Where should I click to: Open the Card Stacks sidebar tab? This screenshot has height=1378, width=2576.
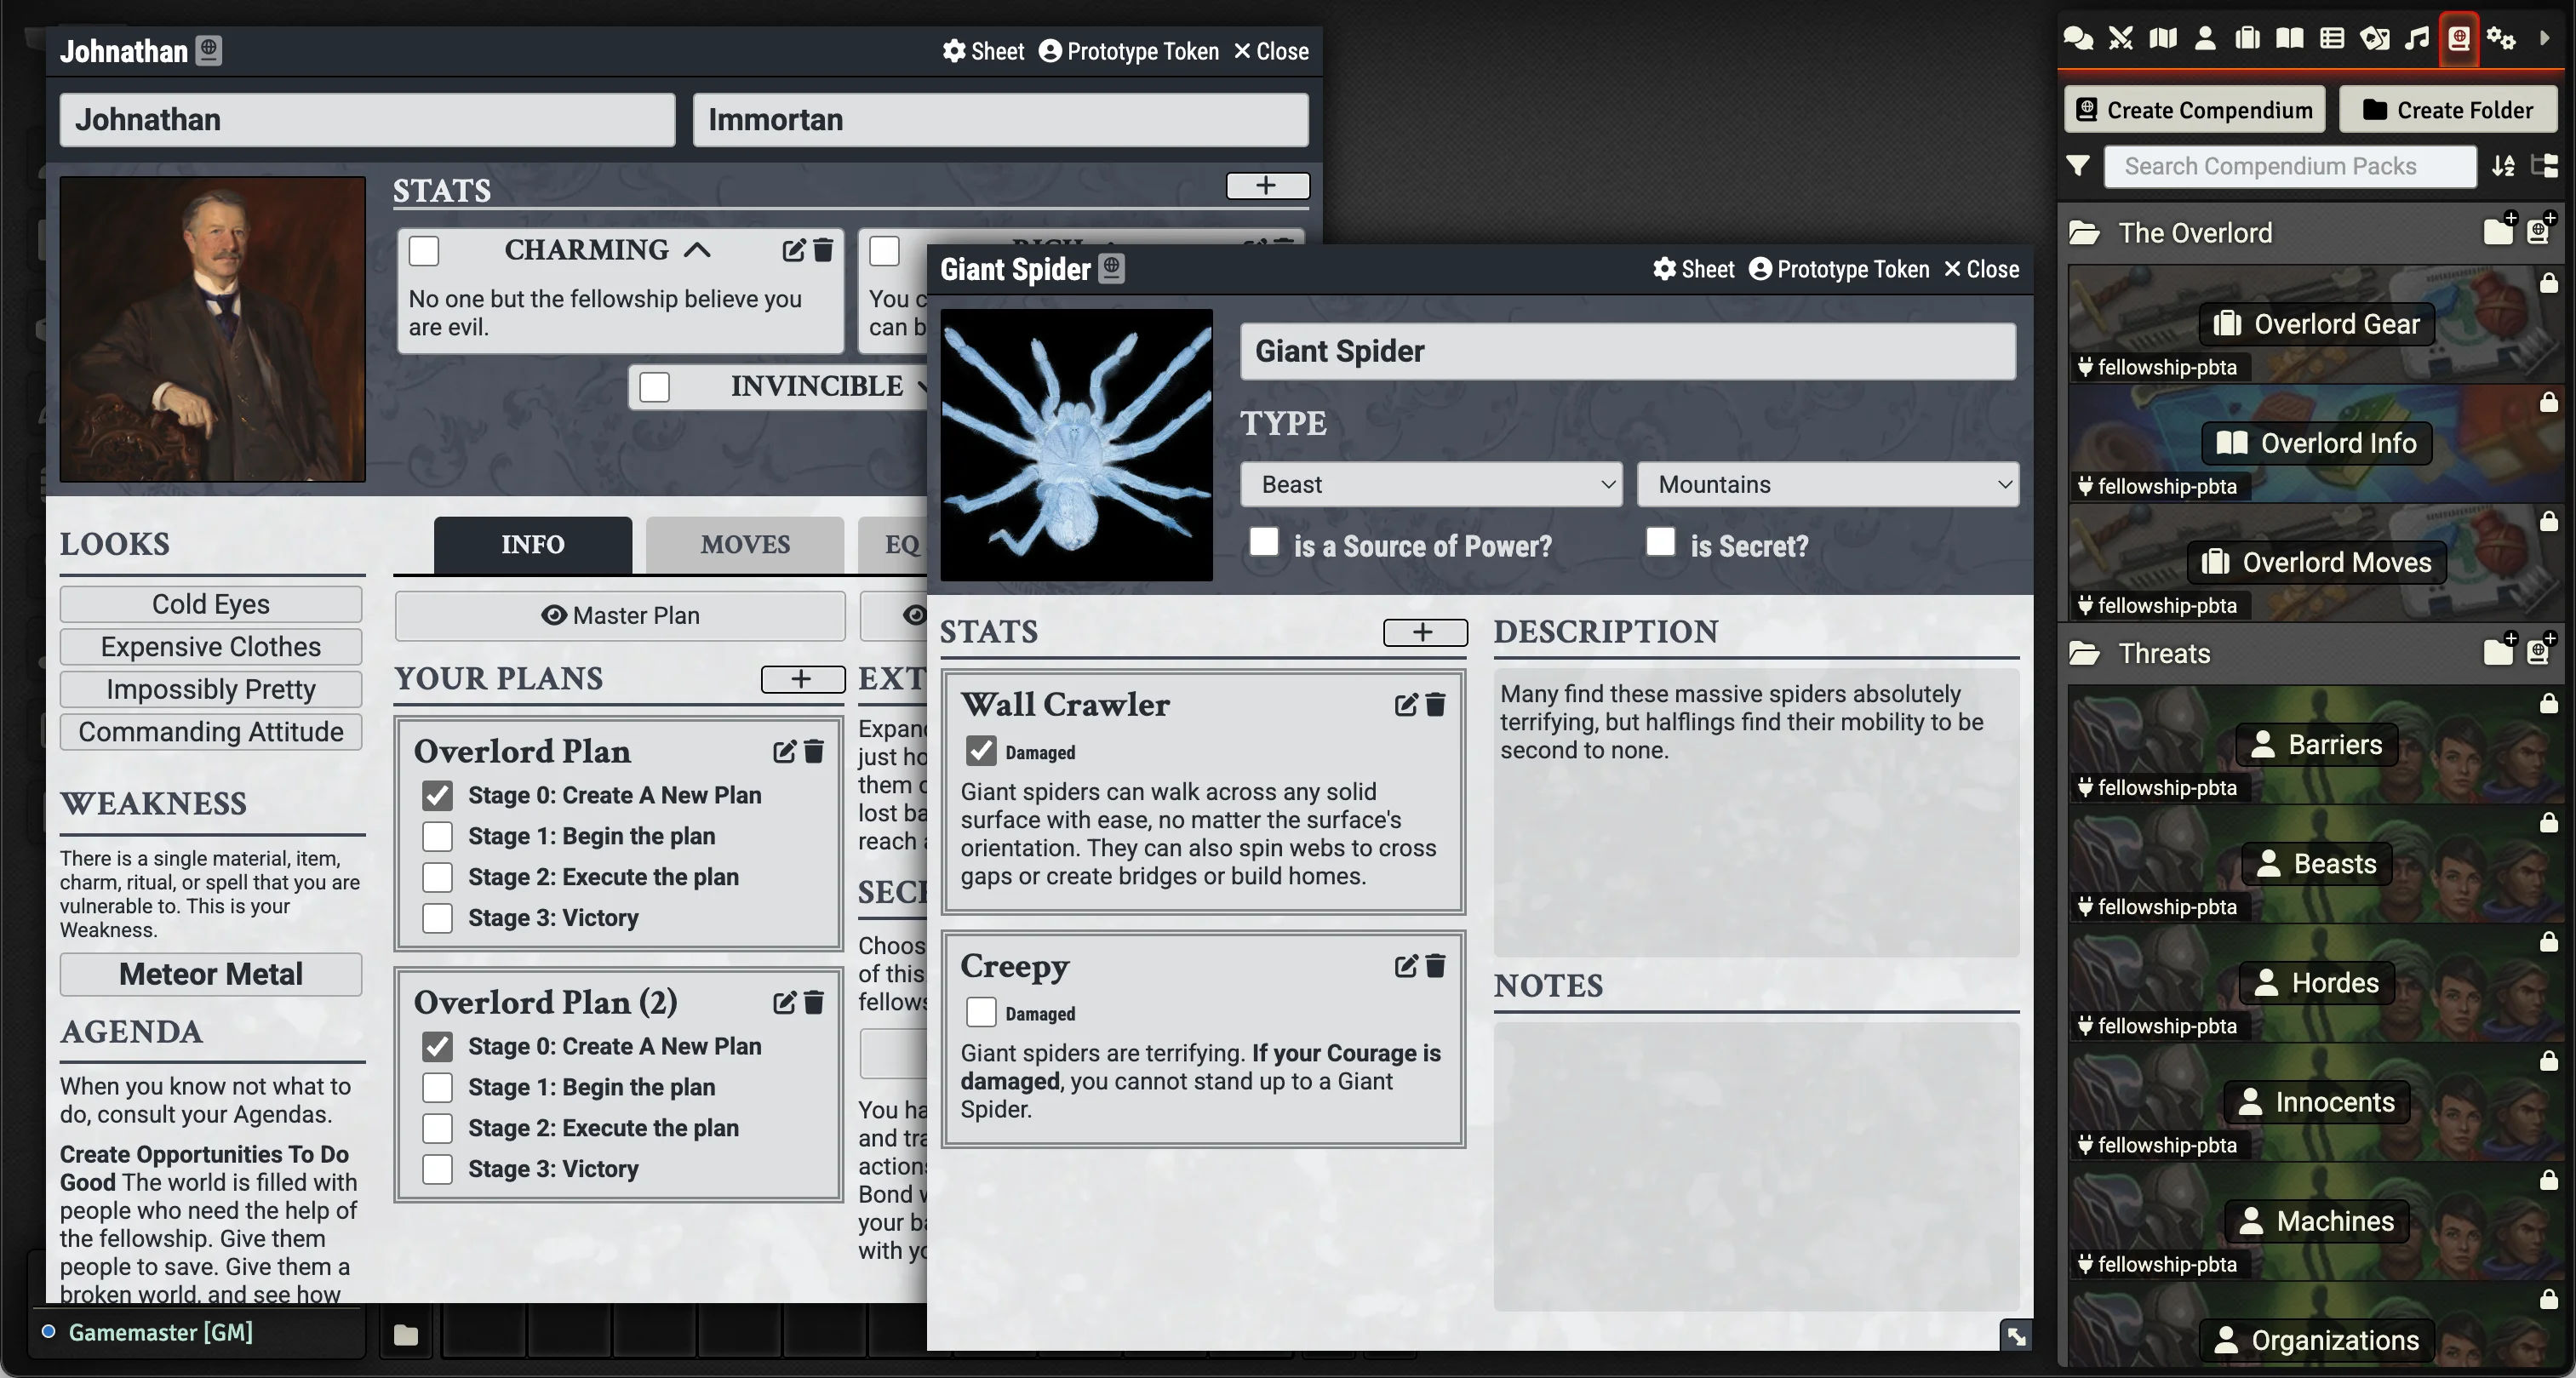point(2374,38)
